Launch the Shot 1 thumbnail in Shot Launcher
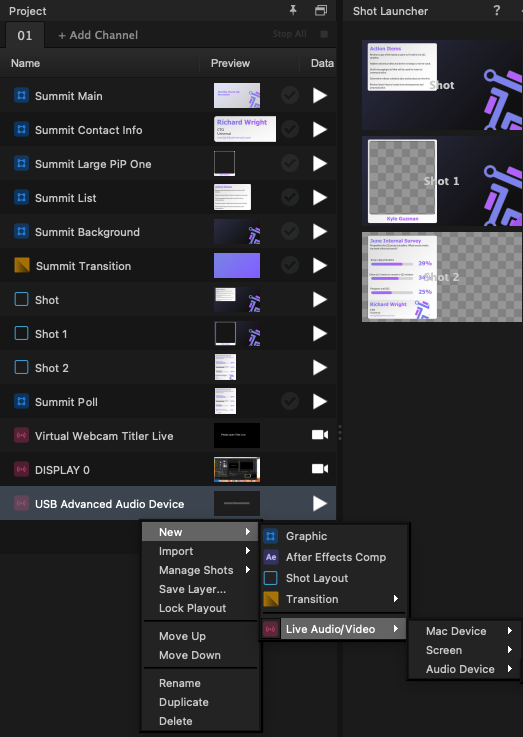523x737 pixels. pyautogui.click(x=442, y=181)
